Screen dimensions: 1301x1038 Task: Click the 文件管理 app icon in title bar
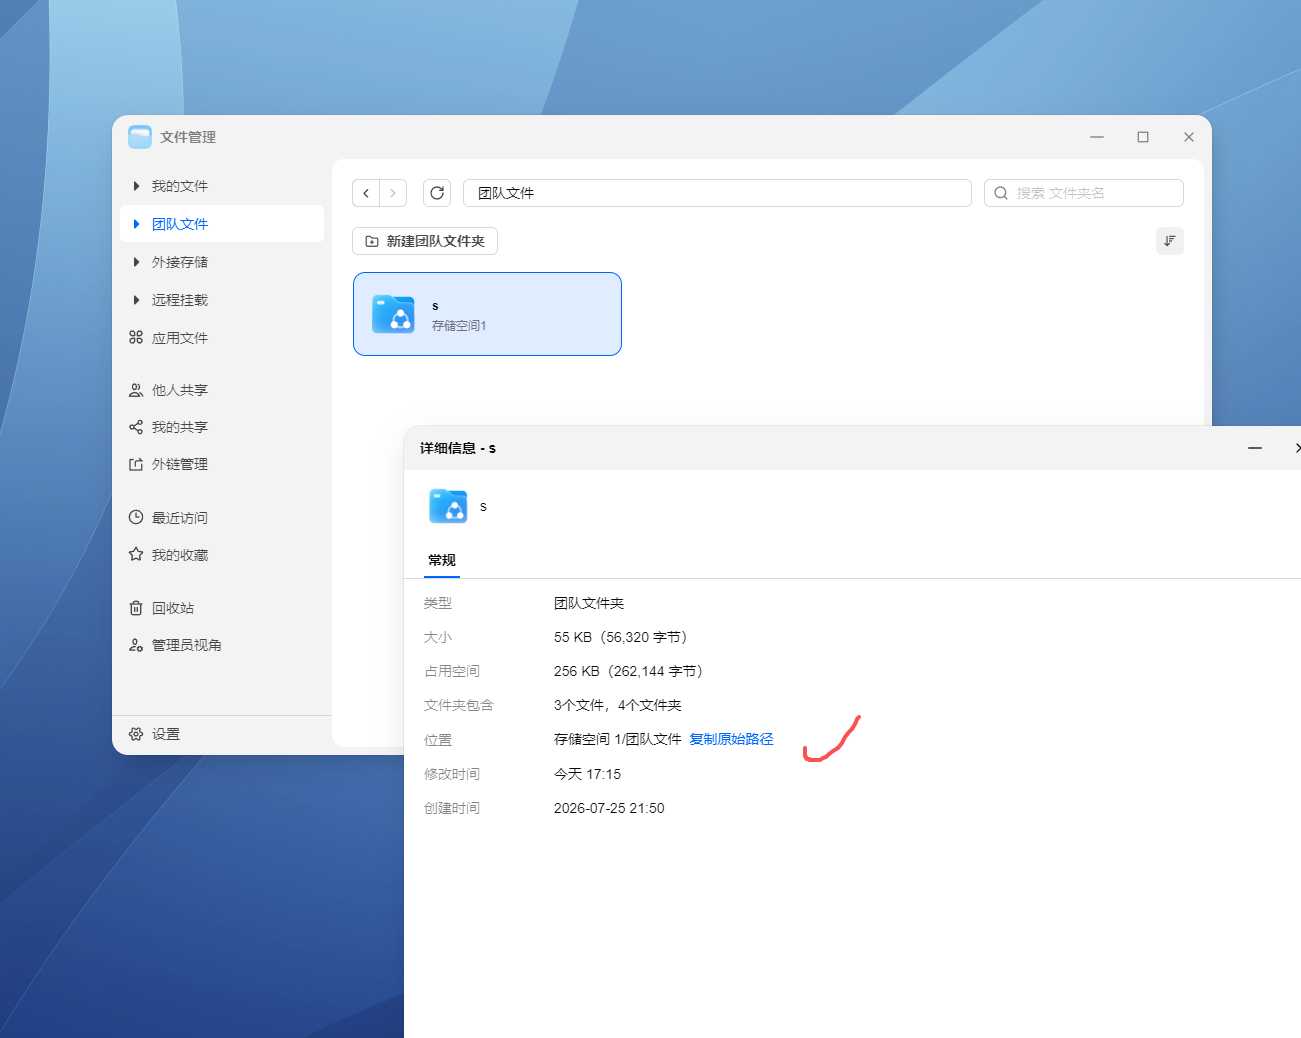[x=140, y=137]
